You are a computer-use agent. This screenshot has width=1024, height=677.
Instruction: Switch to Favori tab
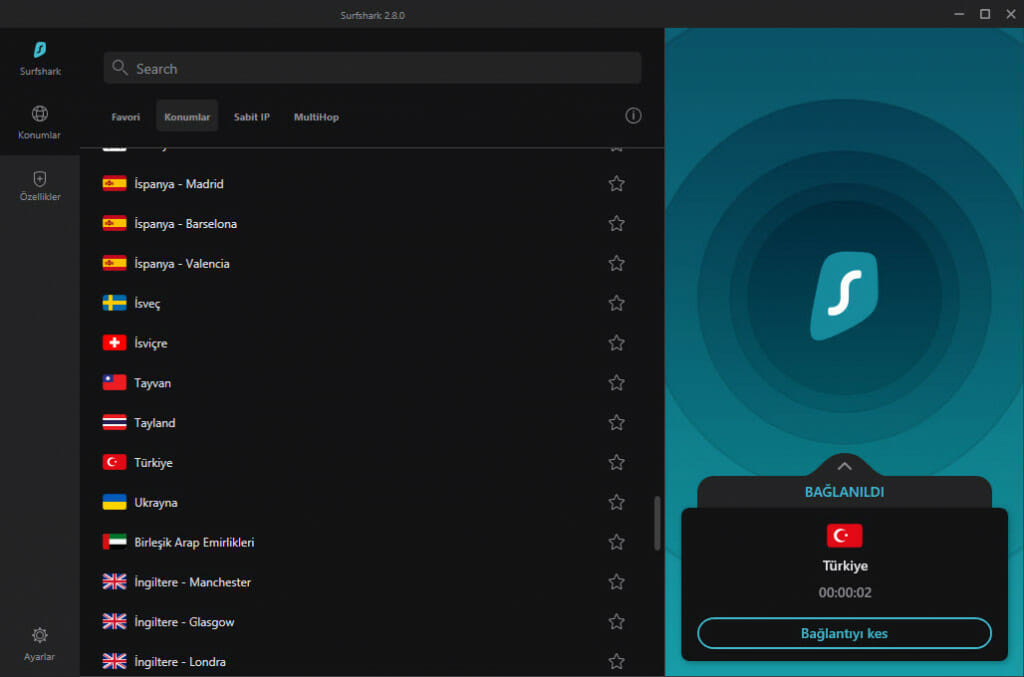pyautogui.click(x=125, y=117)
